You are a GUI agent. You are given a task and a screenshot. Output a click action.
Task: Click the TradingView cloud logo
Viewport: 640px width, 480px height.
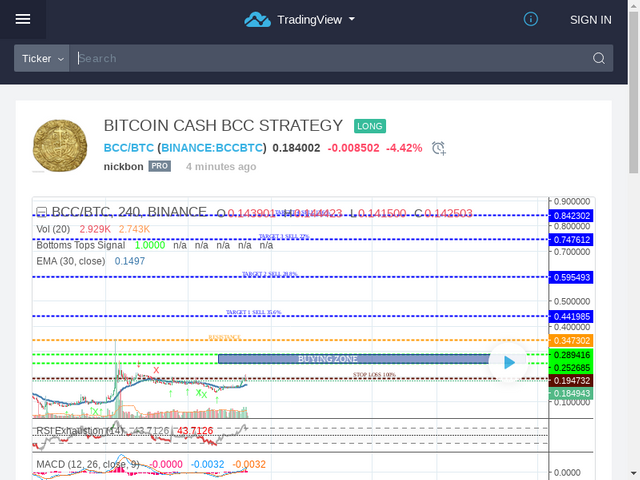[257, 20]
